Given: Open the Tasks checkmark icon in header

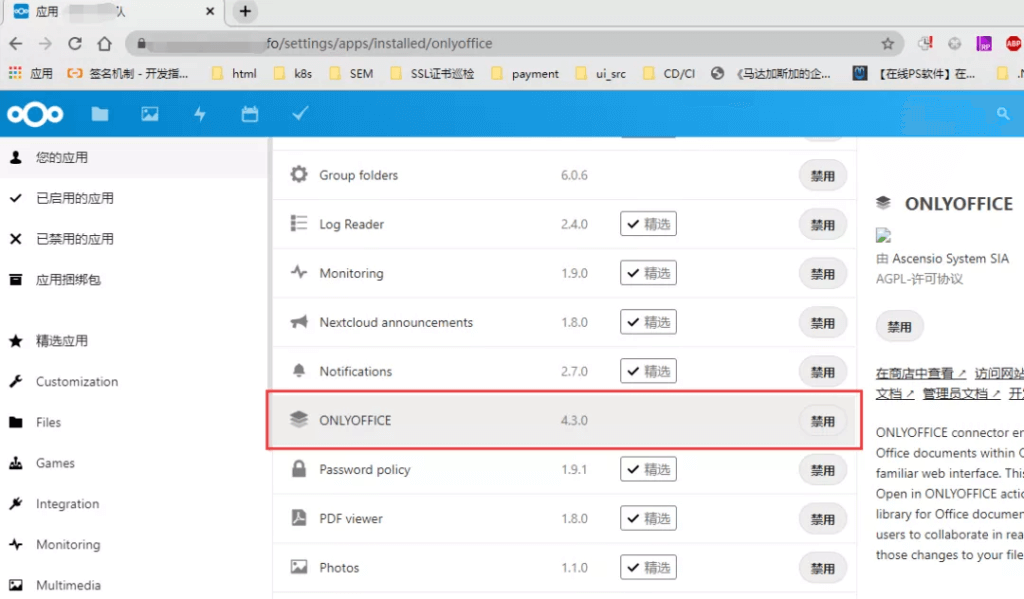Looking at the screenshot, I should [x=300, y=114].
